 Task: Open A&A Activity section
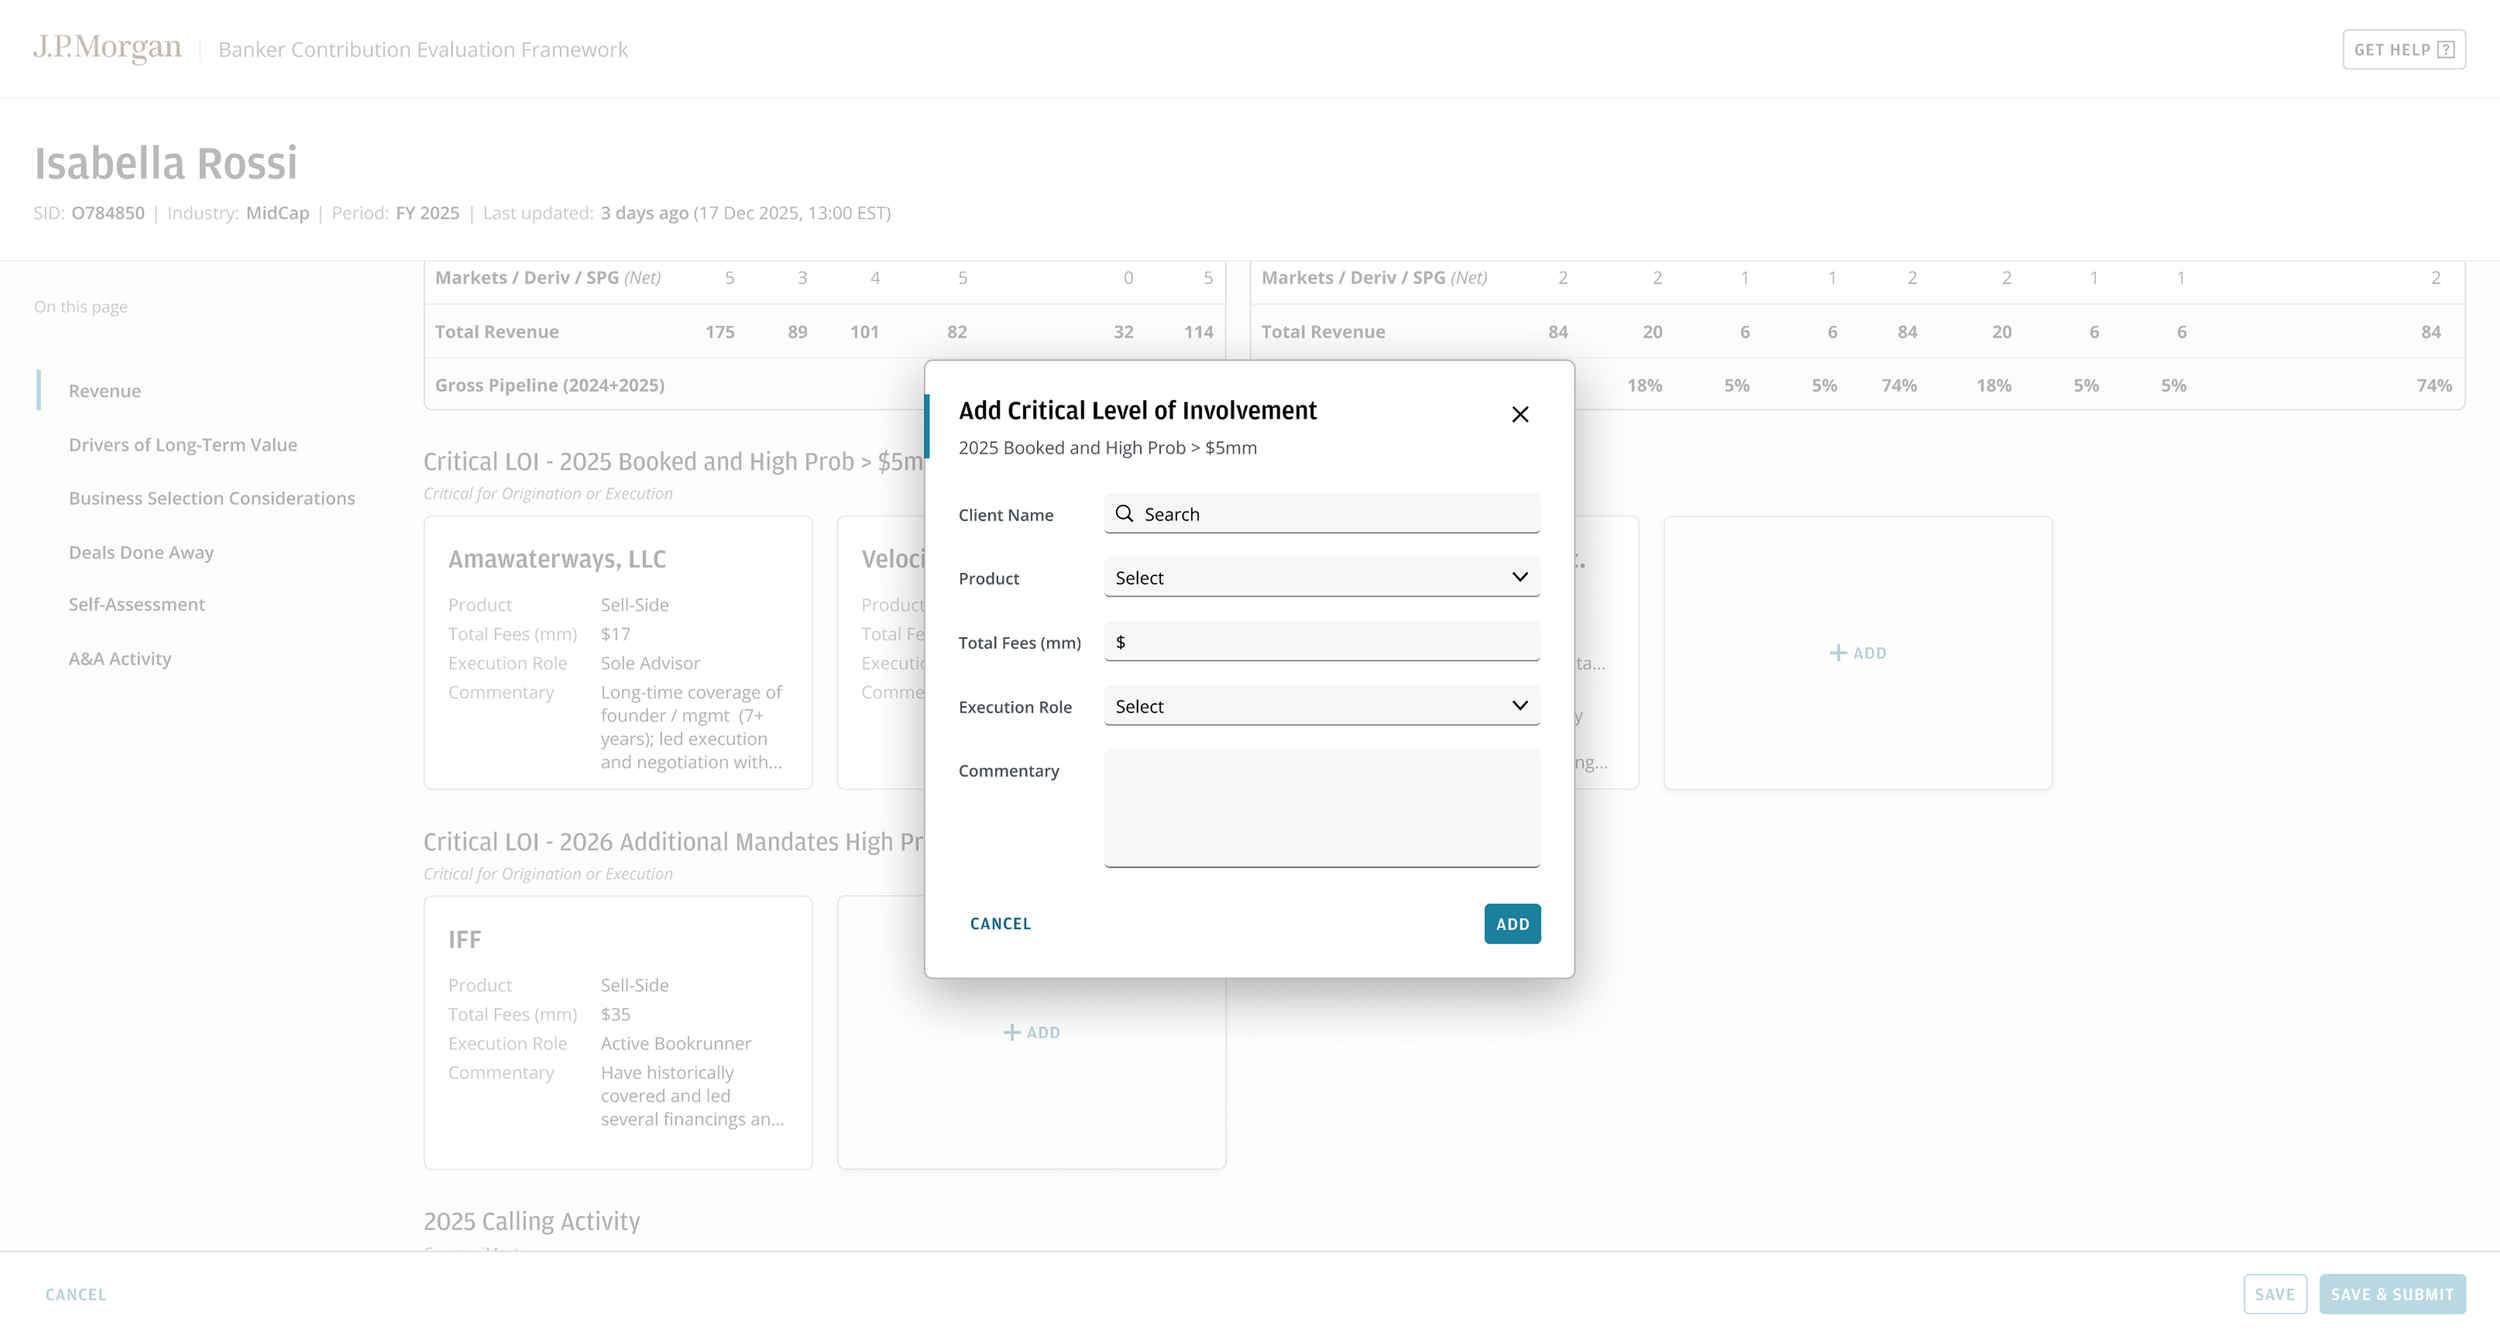tap(120, 658)
